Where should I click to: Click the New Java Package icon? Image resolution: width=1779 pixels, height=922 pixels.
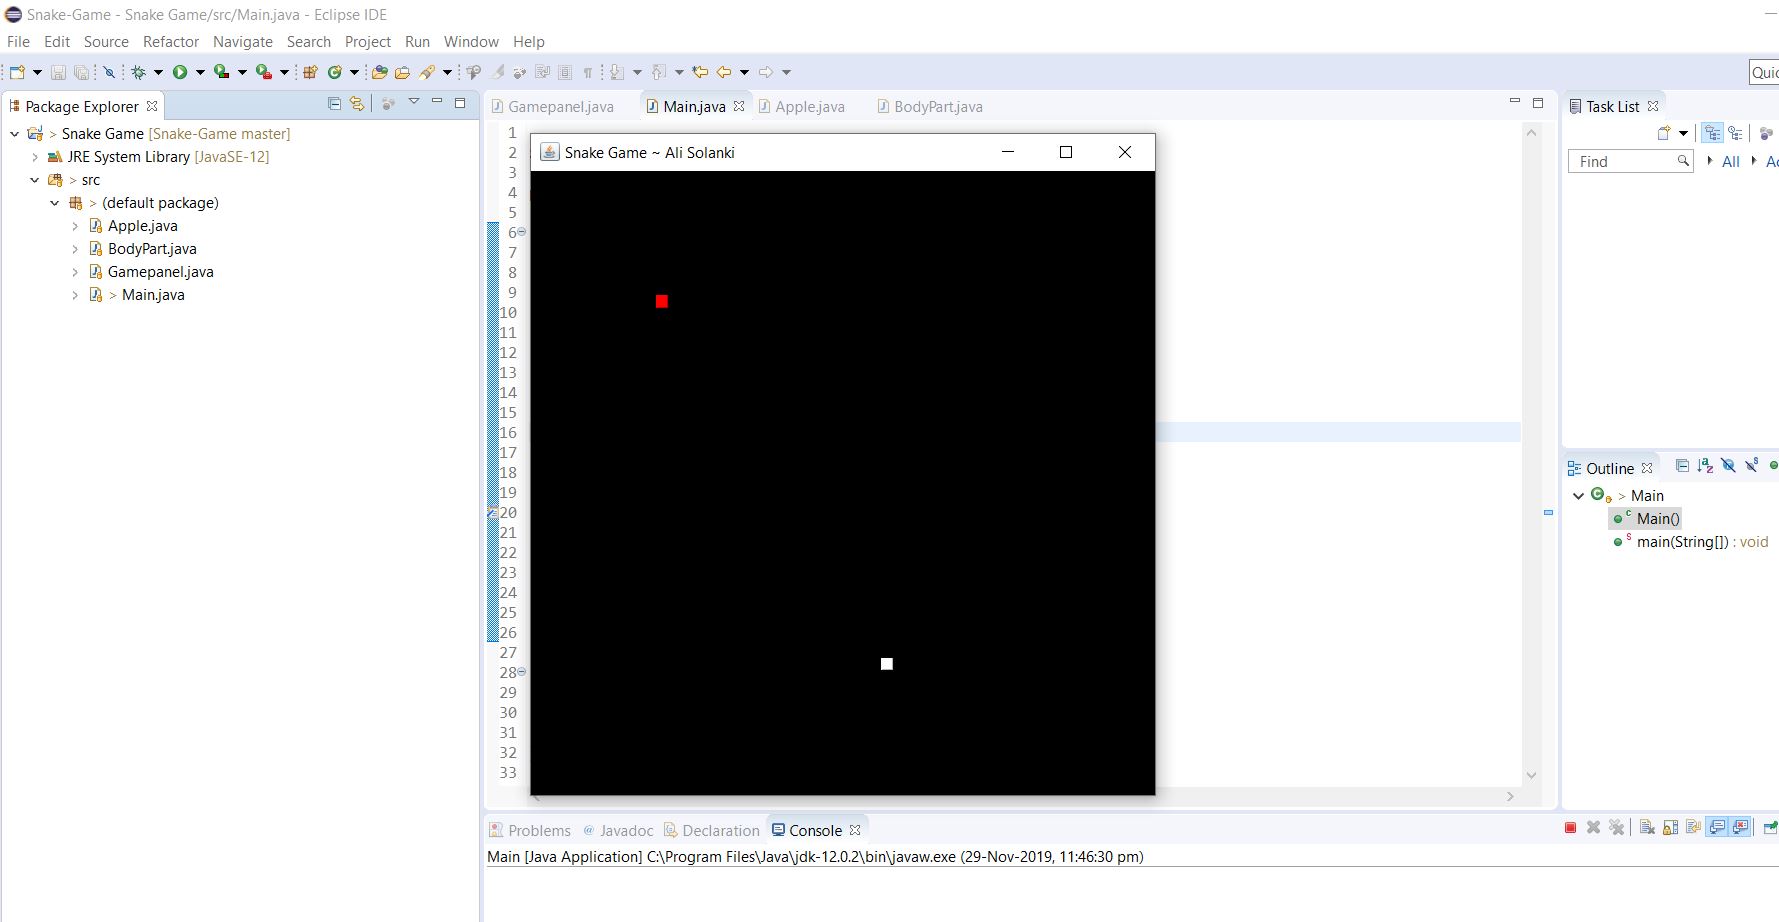pyautogui.click(x=310, y=72)
